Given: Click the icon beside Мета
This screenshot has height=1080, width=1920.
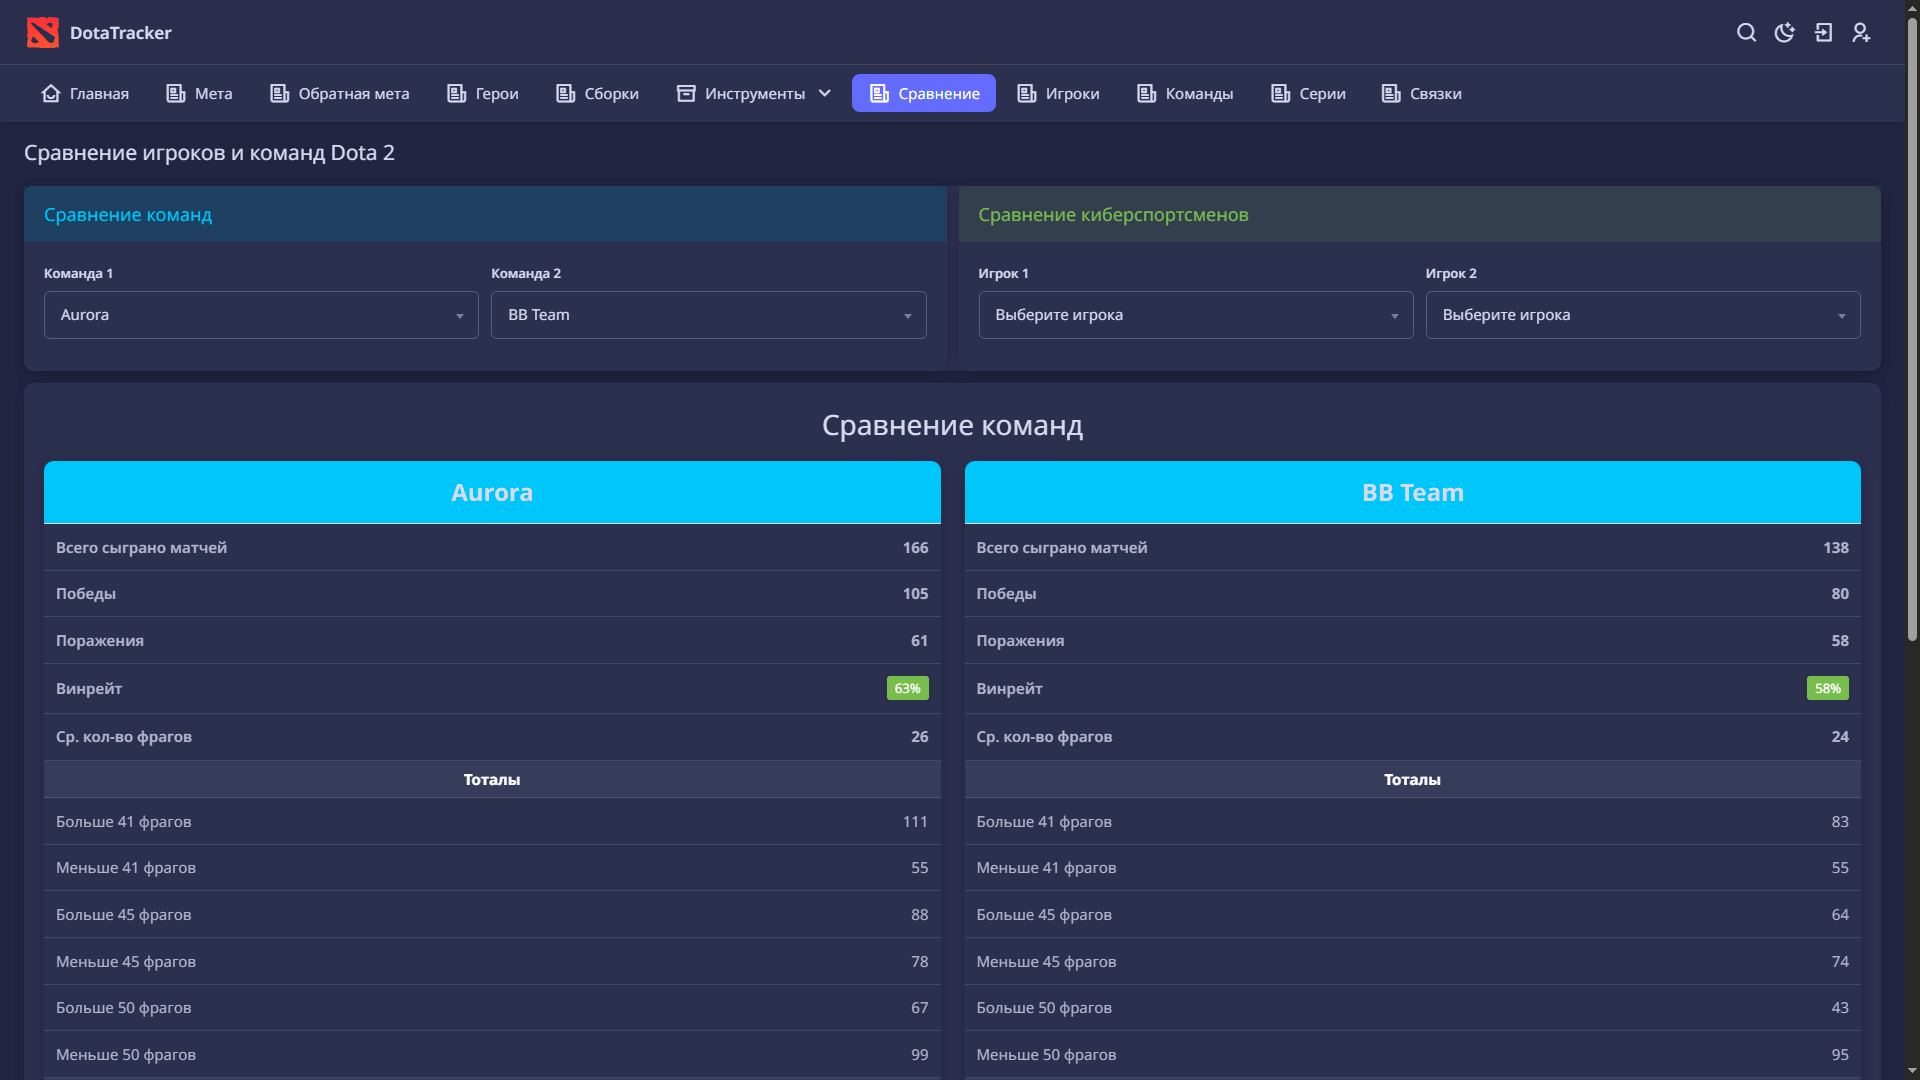Looking at the screenshot, I should 176,93.
